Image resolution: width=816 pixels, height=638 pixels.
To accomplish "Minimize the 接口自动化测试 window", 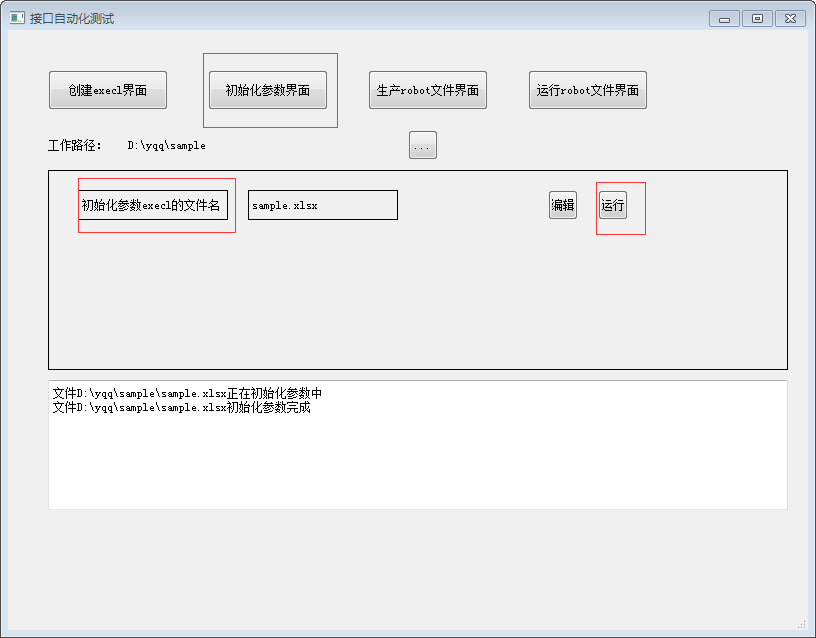I will coord(724,19).
